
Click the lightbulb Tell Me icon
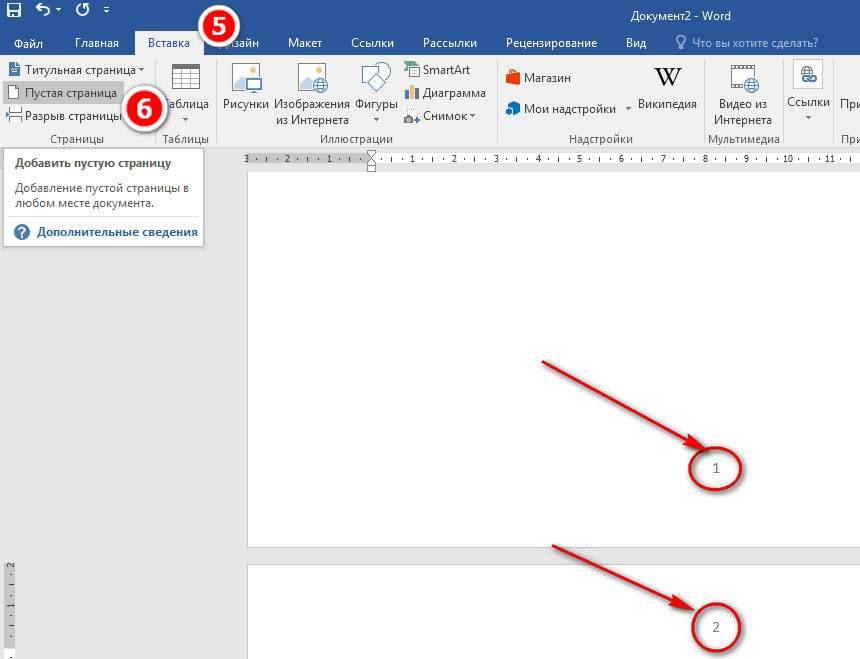pos(681,42)
